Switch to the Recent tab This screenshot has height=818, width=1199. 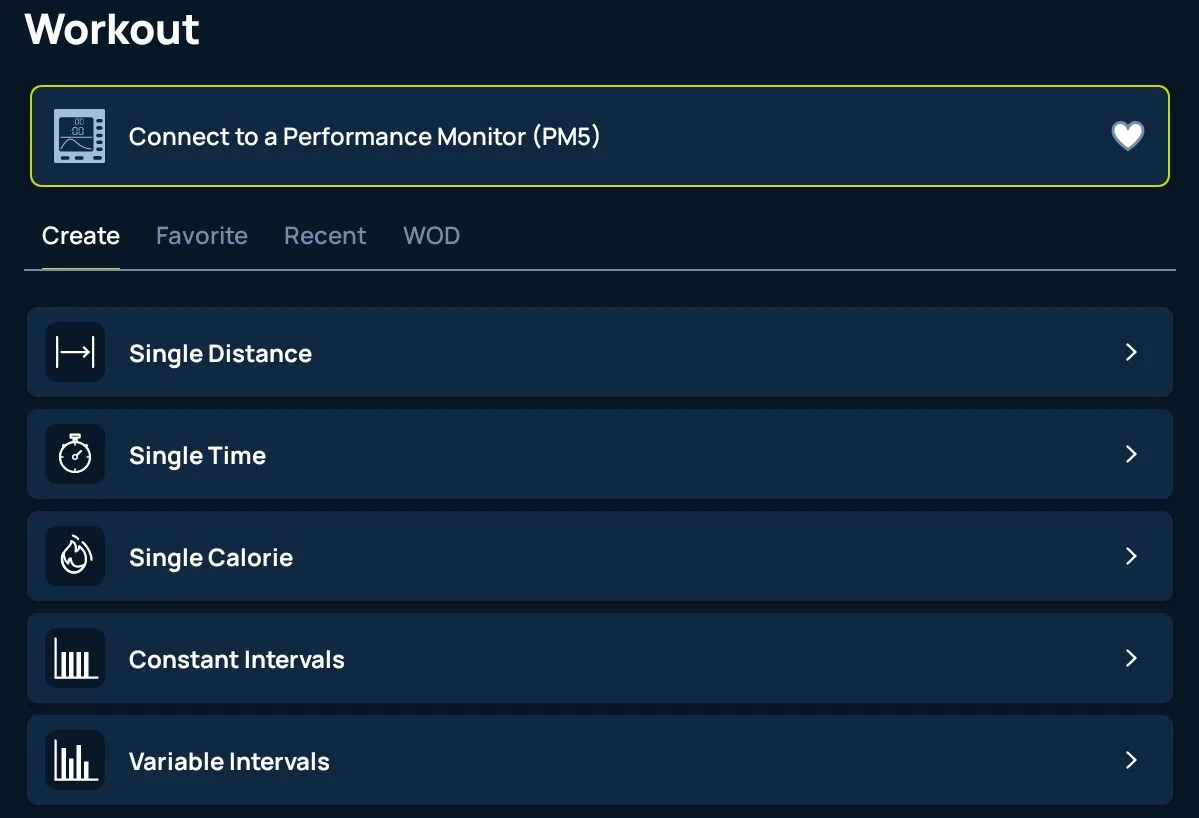325,236
